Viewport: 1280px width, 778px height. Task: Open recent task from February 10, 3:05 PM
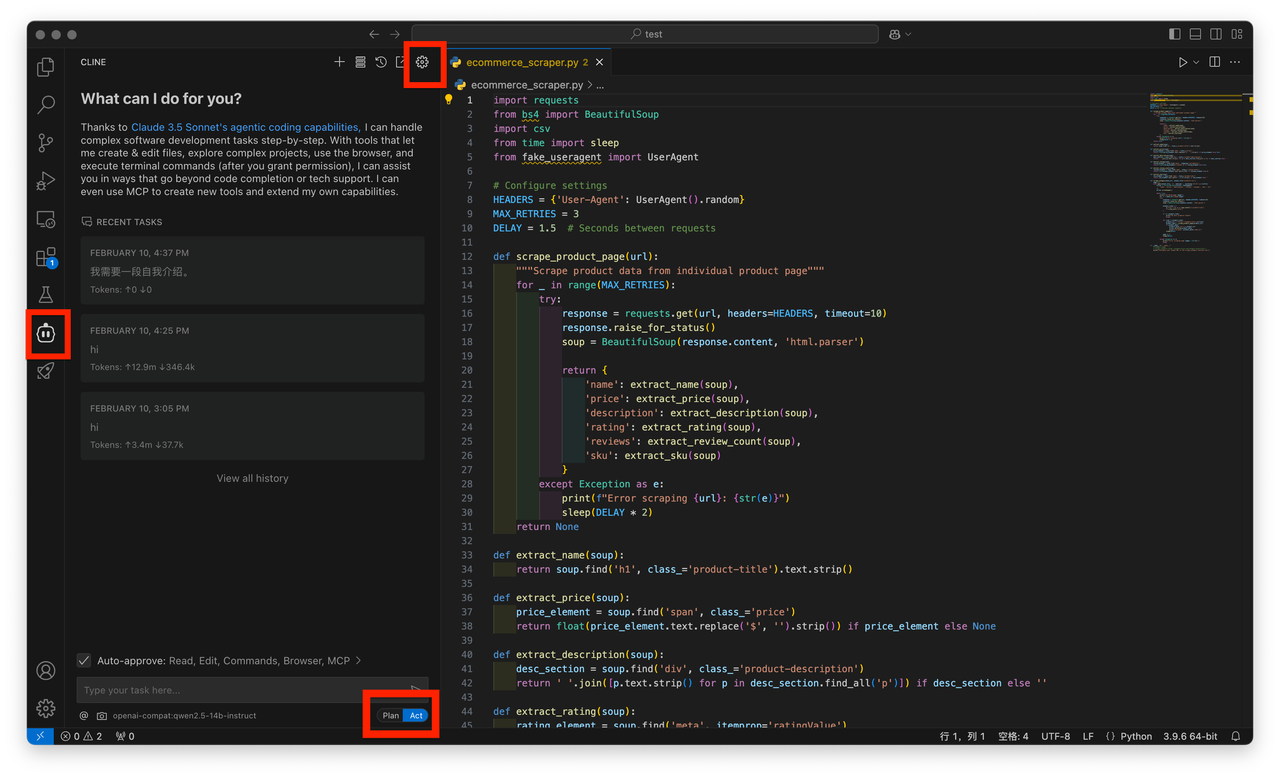pos(252,426)
